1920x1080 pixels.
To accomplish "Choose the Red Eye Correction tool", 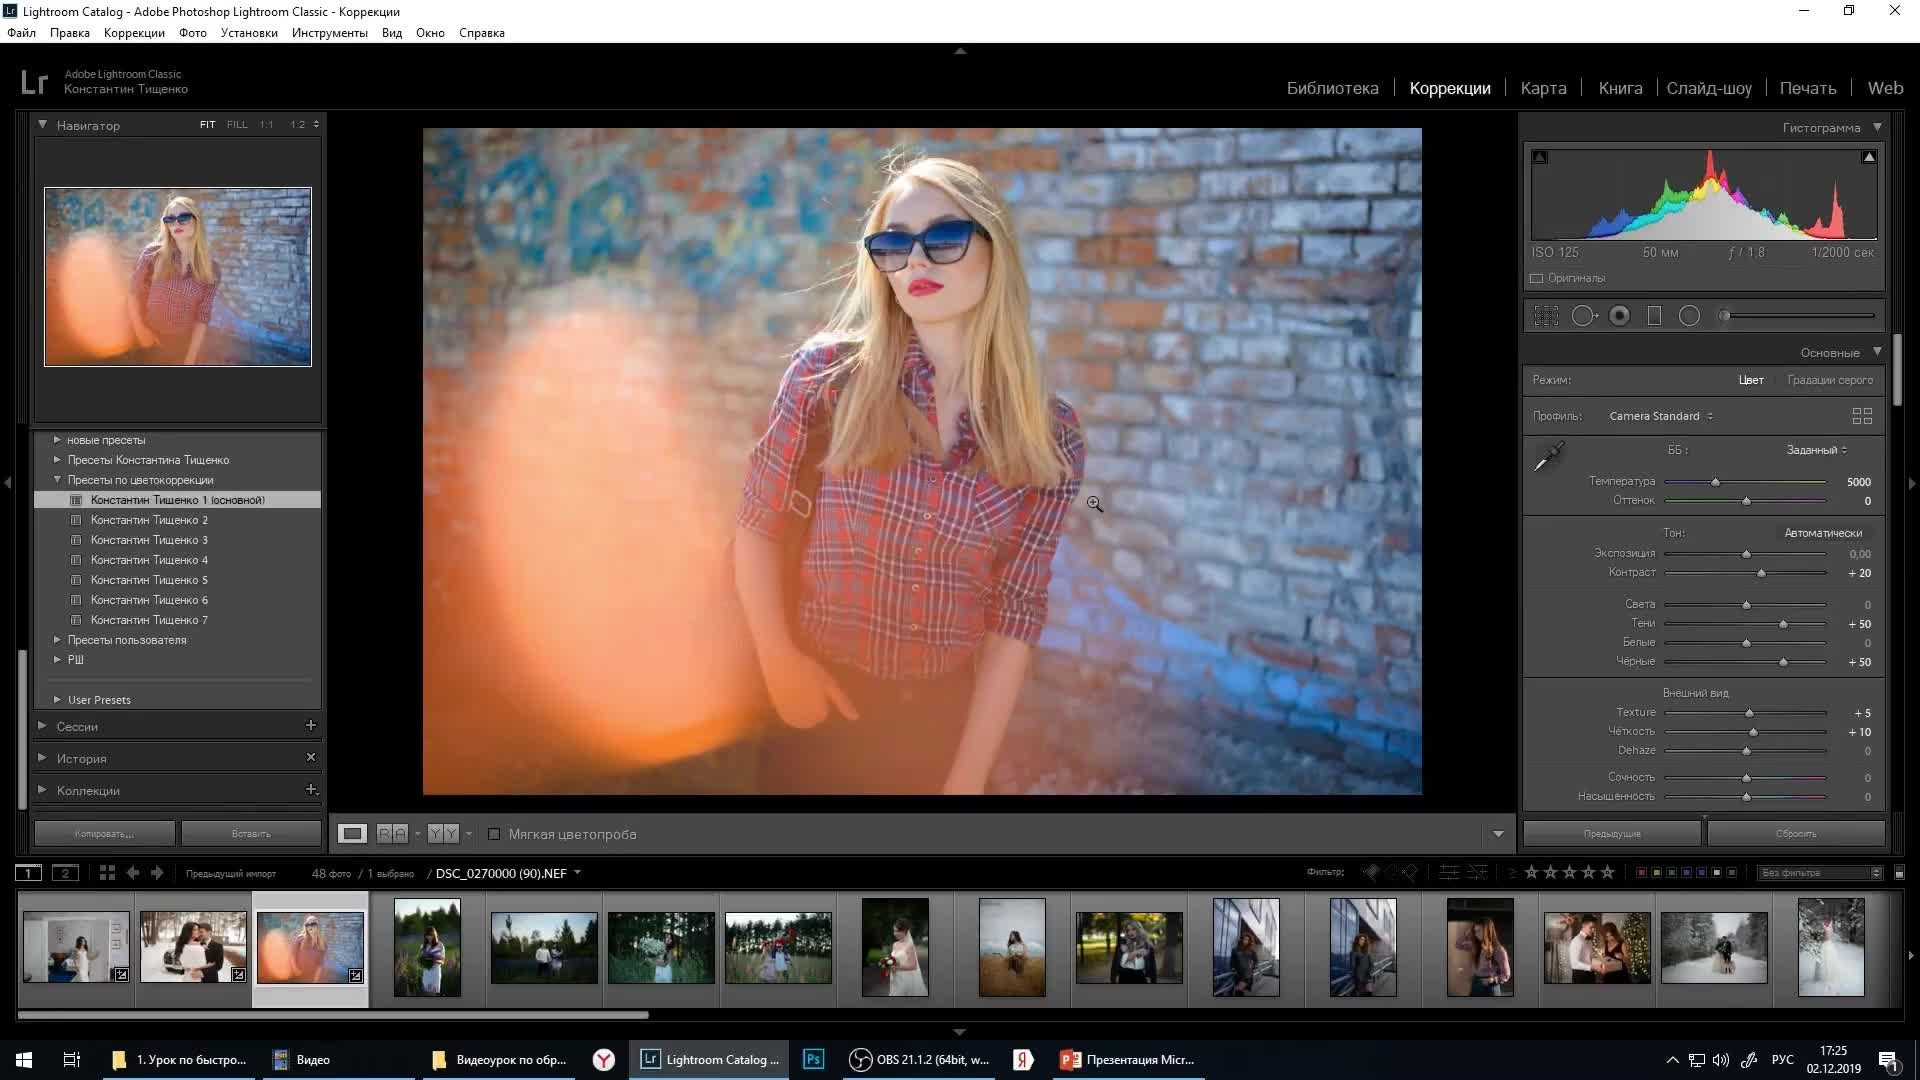I will 1619,316.
